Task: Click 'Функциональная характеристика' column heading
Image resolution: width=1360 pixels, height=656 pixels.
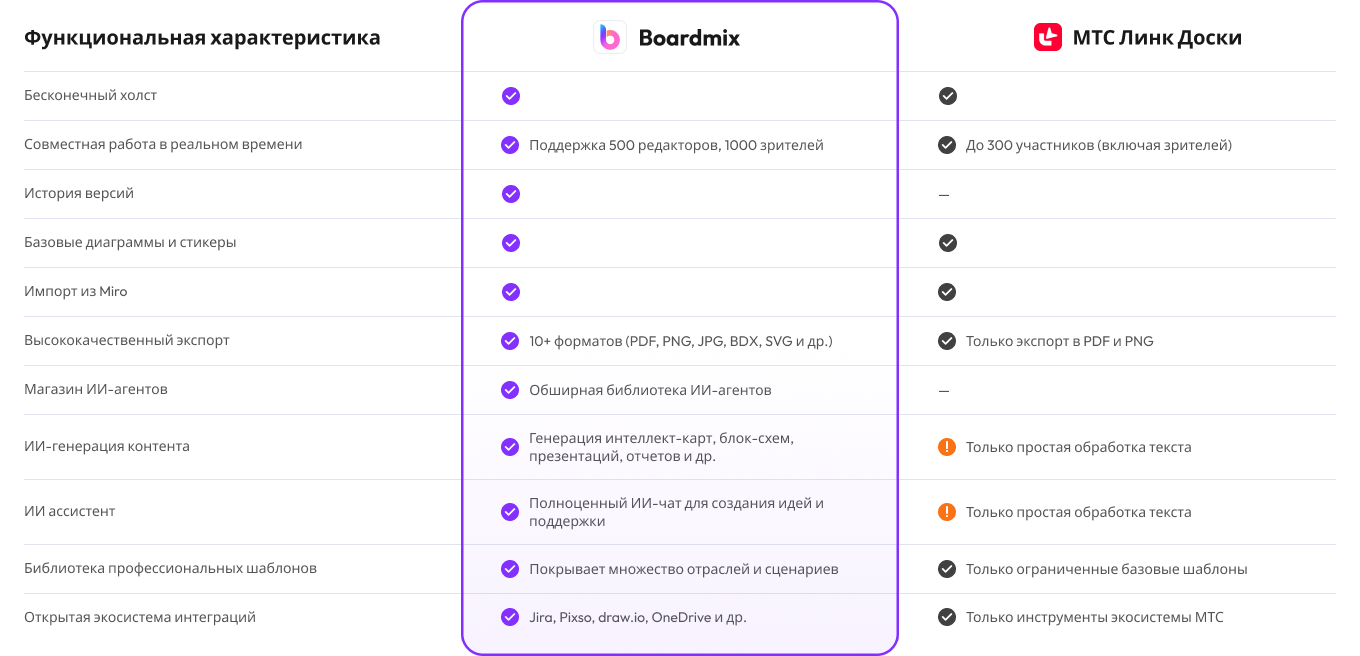Action: [202, 38]
